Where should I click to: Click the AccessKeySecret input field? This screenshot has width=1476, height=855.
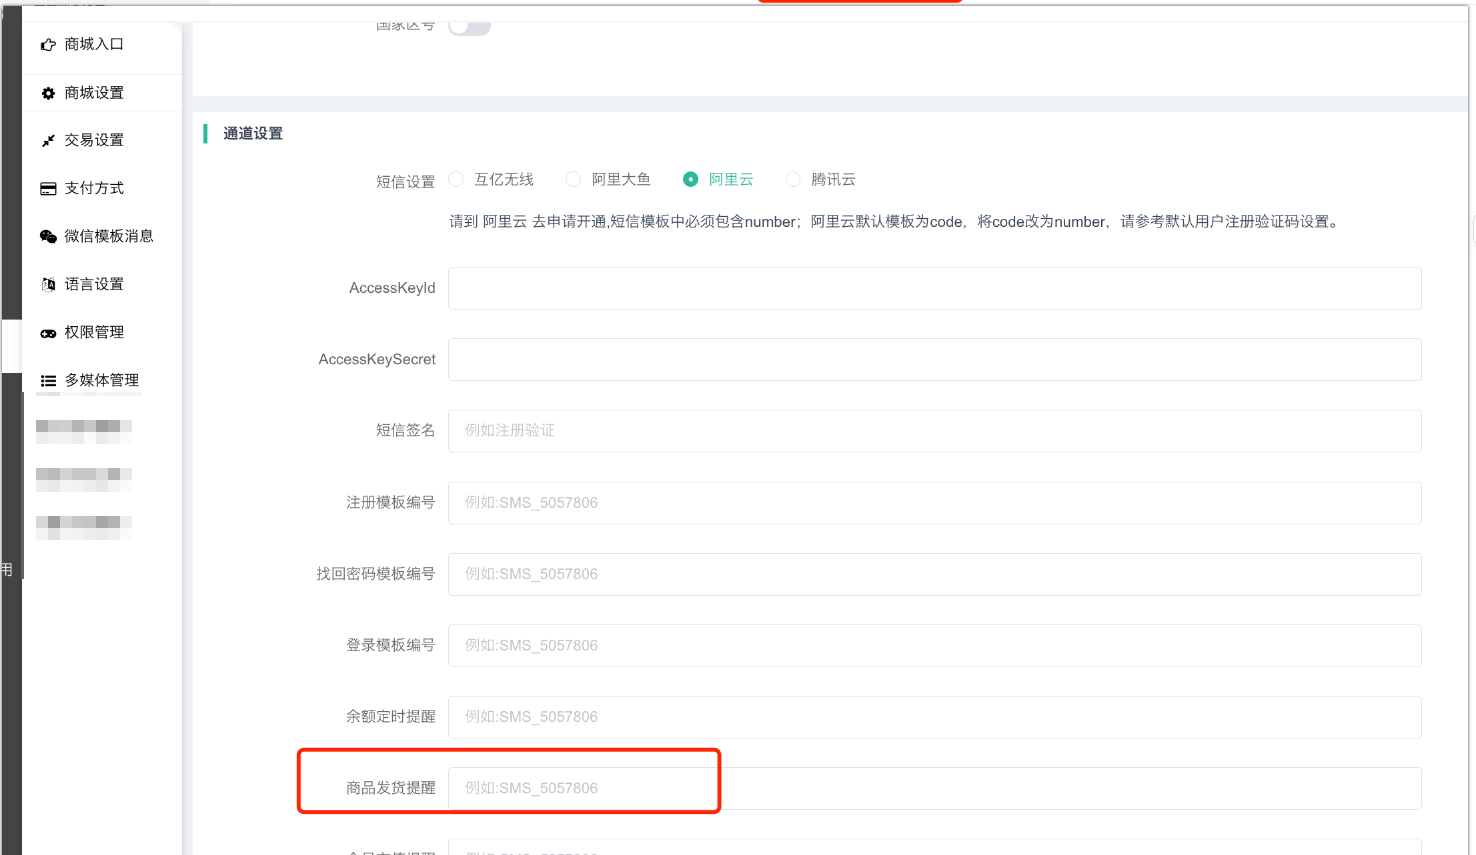point(934,360)
